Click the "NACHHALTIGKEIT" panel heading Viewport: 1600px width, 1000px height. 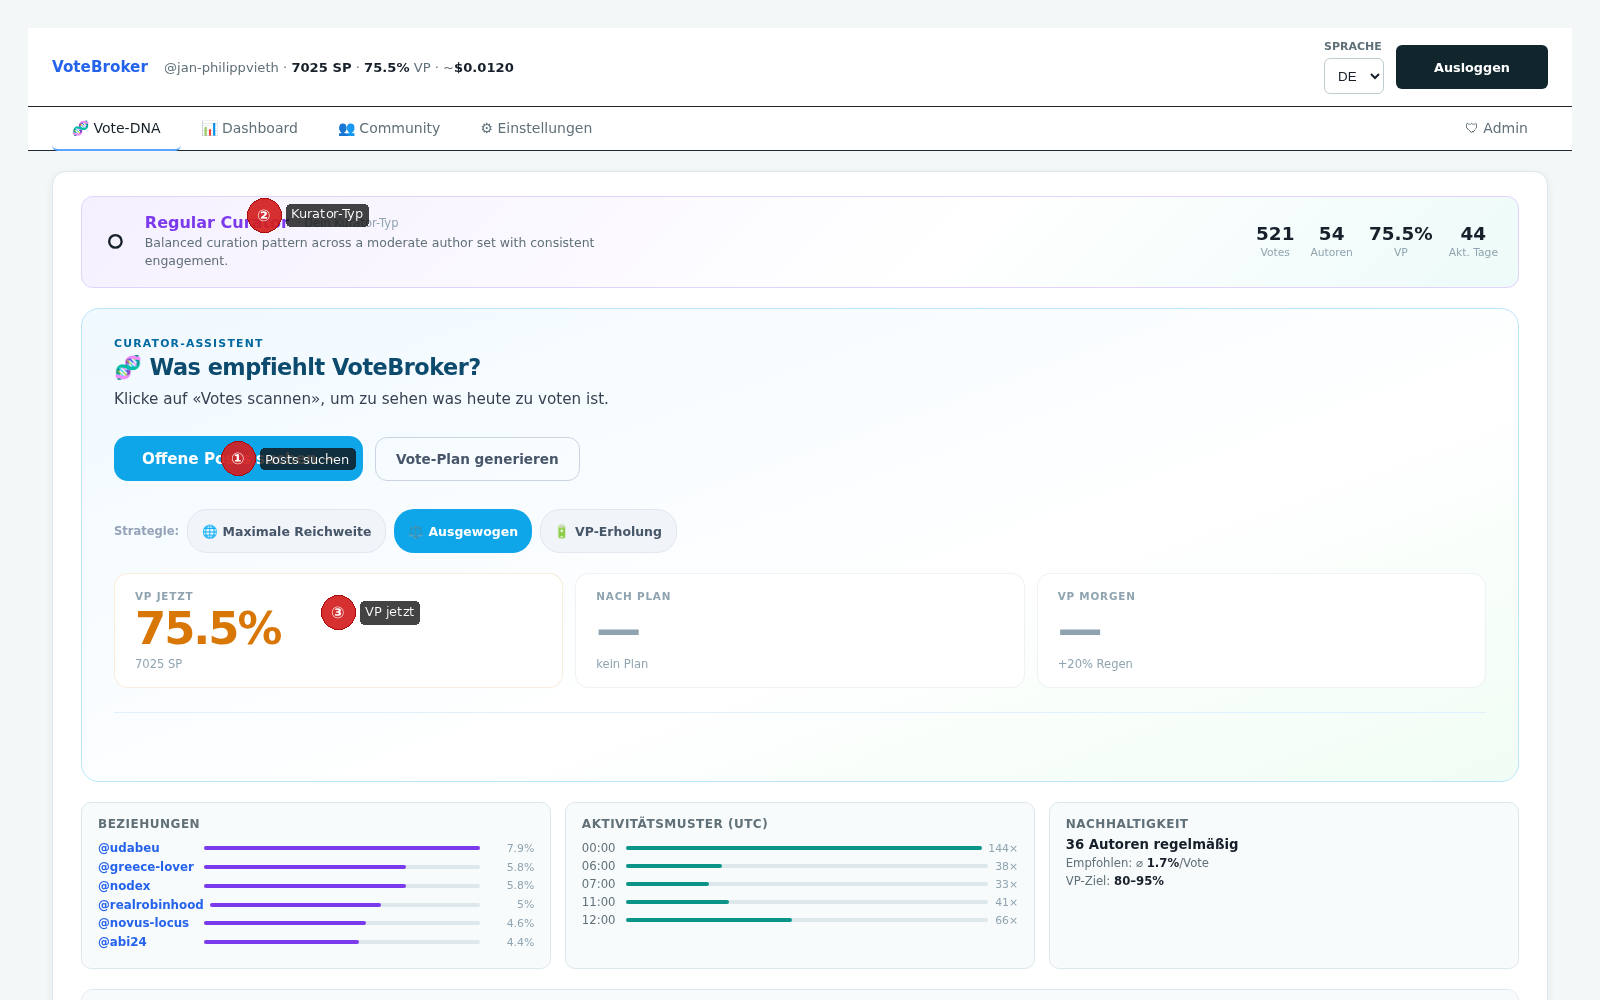[1127, 824]
